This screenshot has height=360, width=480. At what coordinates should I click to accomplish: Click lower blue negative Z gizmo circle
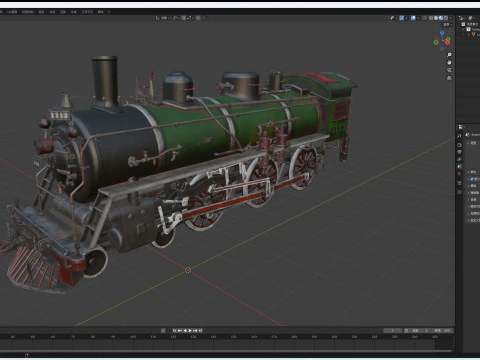point(442,49)
